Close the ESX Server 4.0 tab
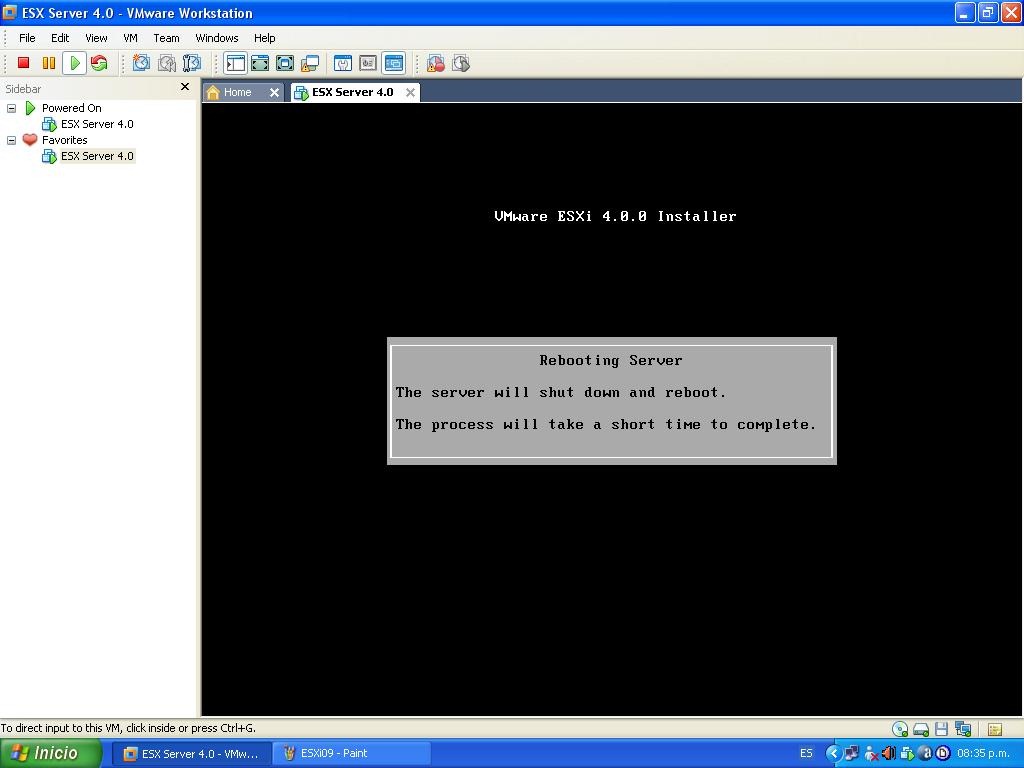The image size is (1024, 768). 410,93
